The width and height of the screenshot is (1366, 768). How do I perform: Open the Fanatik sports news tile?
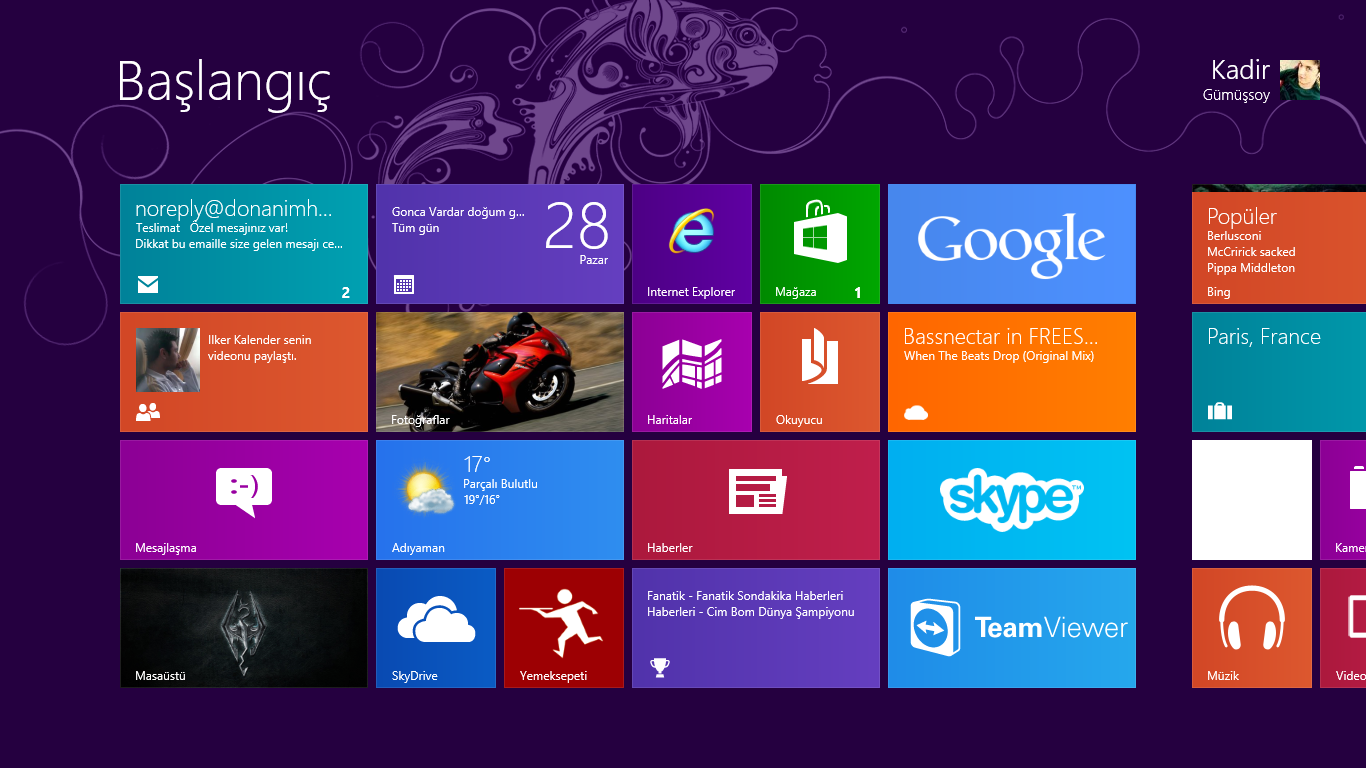coord(756,628)
